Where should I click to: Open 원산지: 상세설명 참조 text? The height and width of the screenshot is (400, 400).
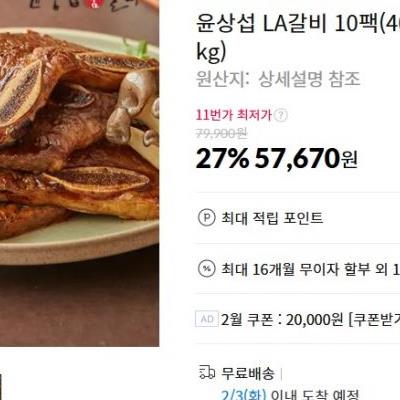278,79
